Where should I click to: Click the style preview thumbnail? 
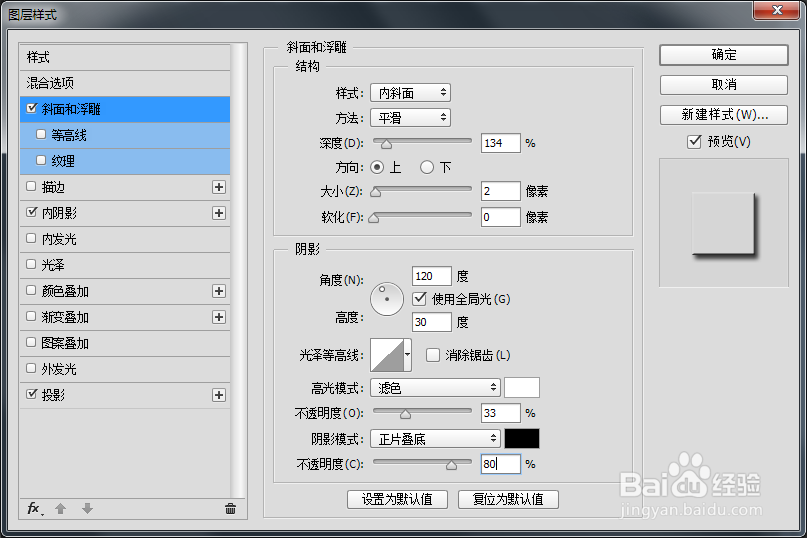point(724,222)
